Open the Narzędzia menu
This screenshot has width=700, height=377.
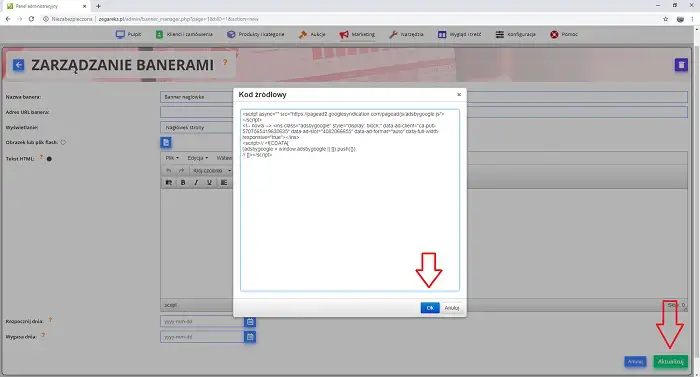click(x=406, y=34)
